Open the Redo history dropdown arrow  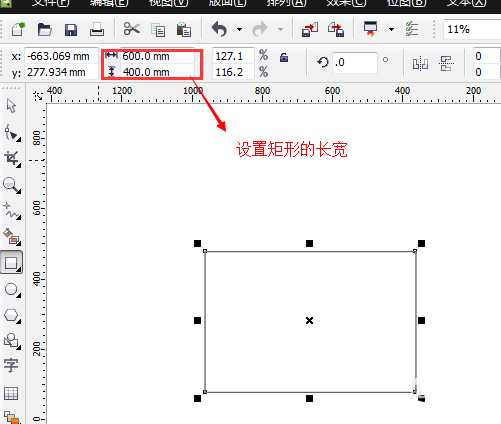point(280,29)
